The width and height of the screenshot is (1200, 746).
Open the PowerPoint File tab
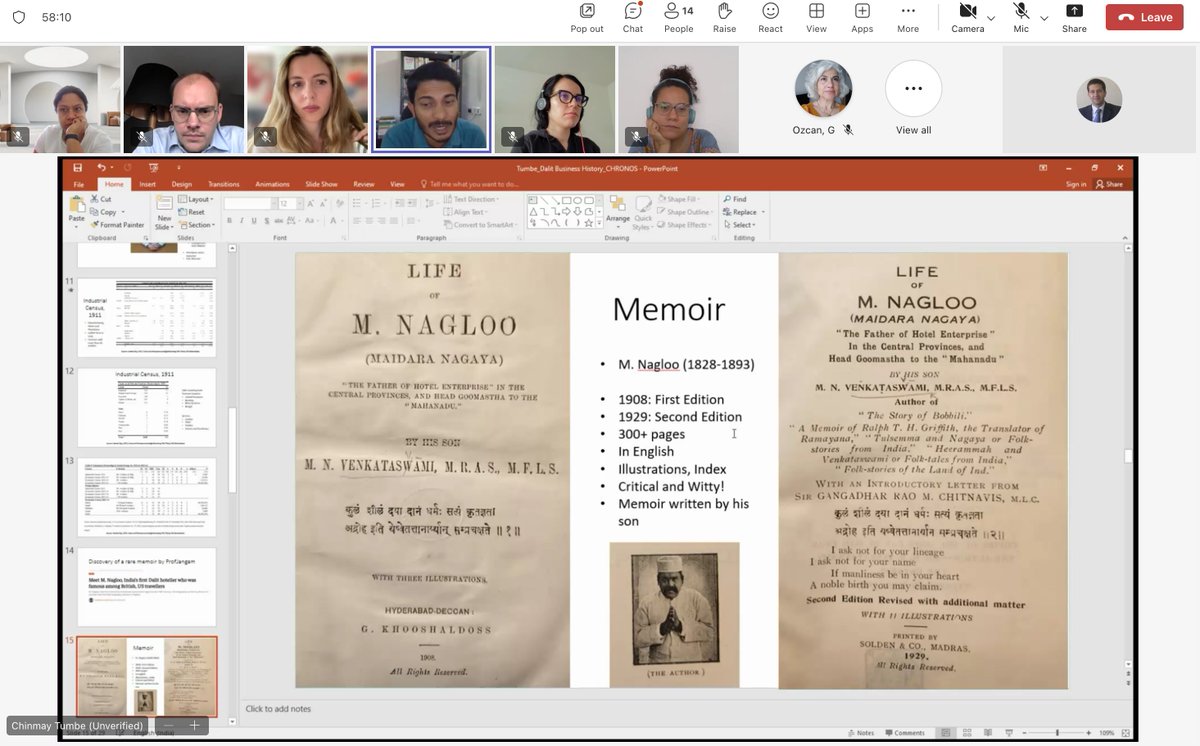(78, 184)
